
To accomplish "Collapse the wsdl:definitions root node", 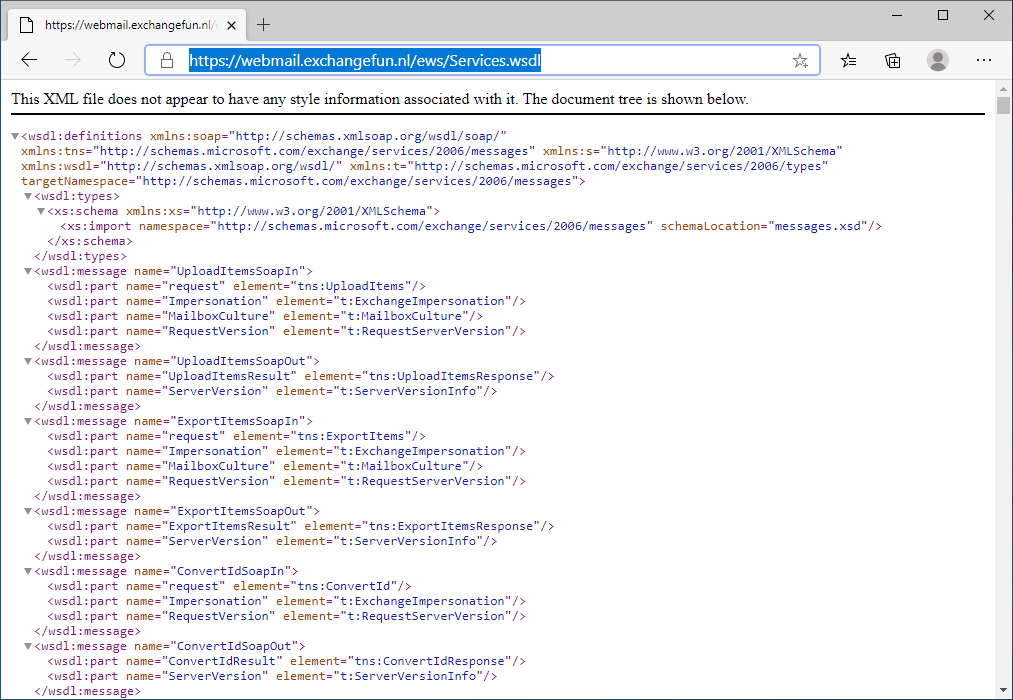I will pyautogui.click(x=15, y=136).
